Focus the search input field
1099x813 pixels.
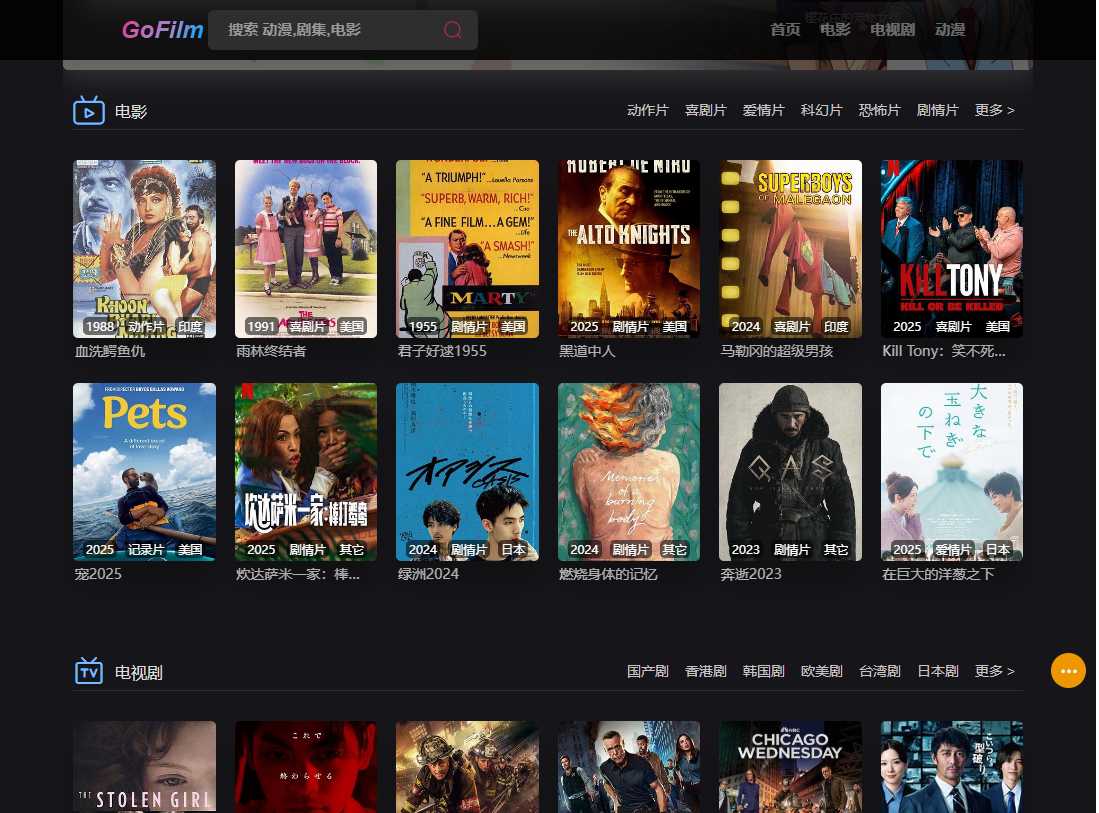click(325, 30)
